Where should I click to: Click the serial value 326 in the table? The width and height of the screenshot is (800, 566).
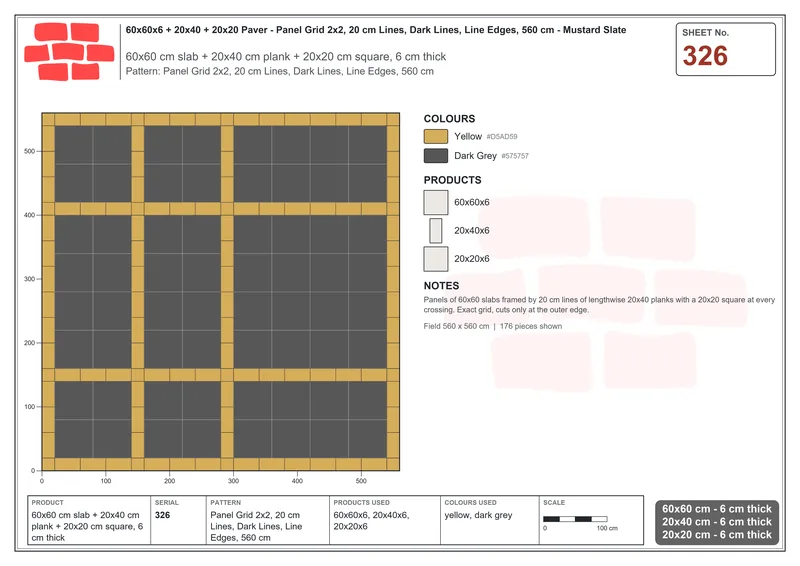pos(162,515)
